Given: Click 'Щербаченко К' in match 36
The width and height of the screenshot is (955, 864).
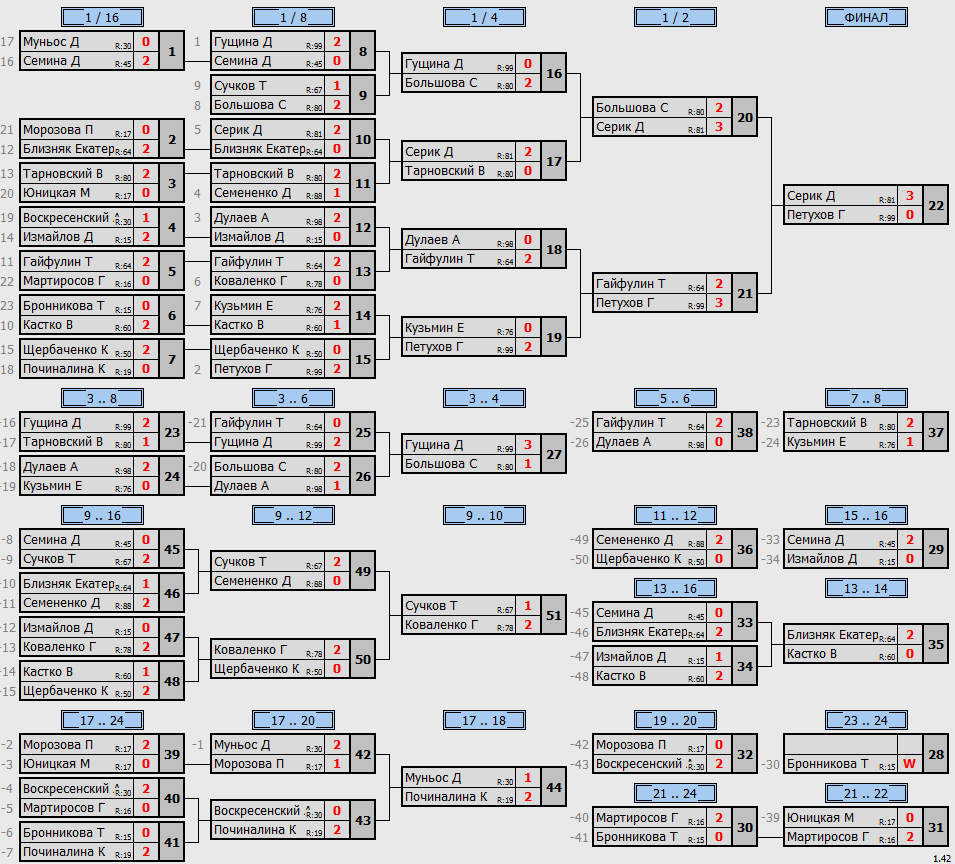Looking at the screenshot, I should (x=638, y=559).
